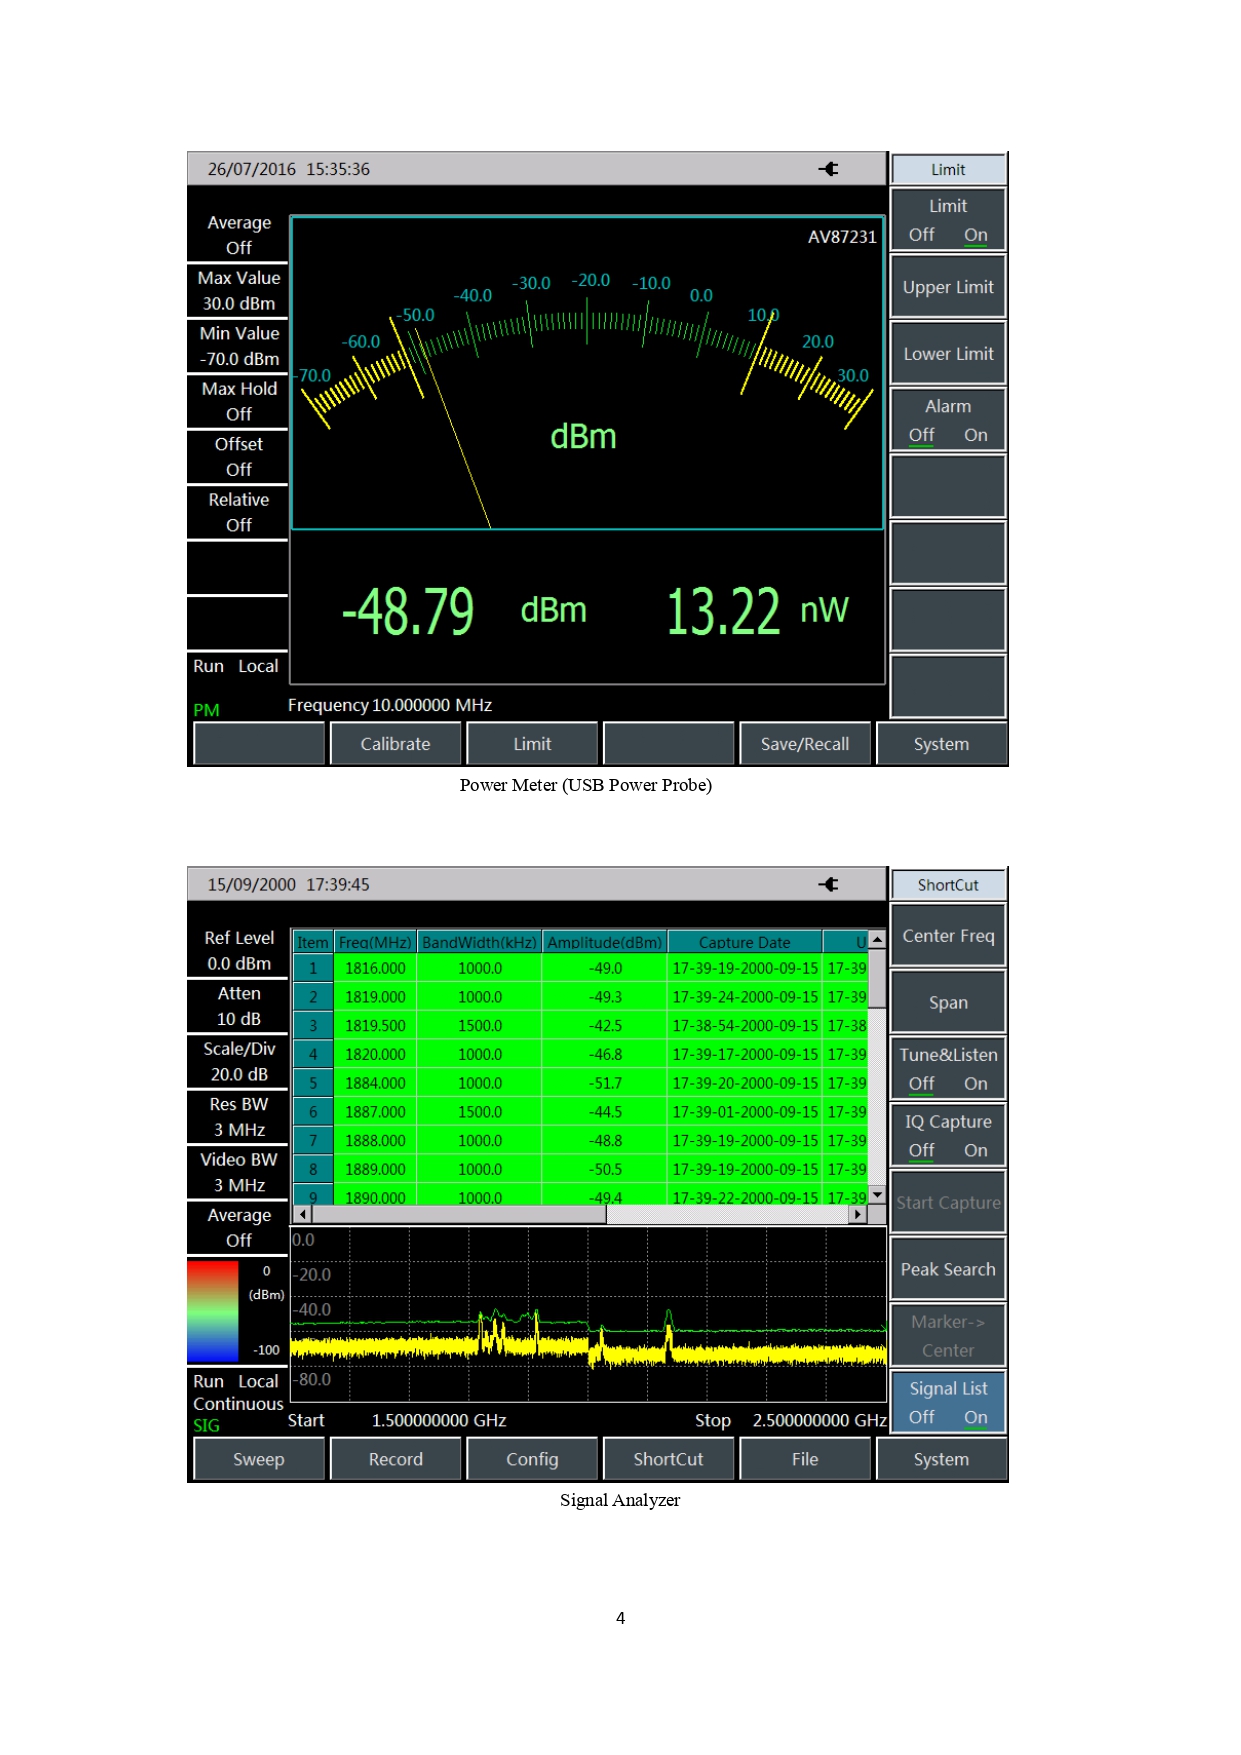
Task: Open Config menu in Signal Analyzer
Action: pyautogui.click(x=532, y=1459)
